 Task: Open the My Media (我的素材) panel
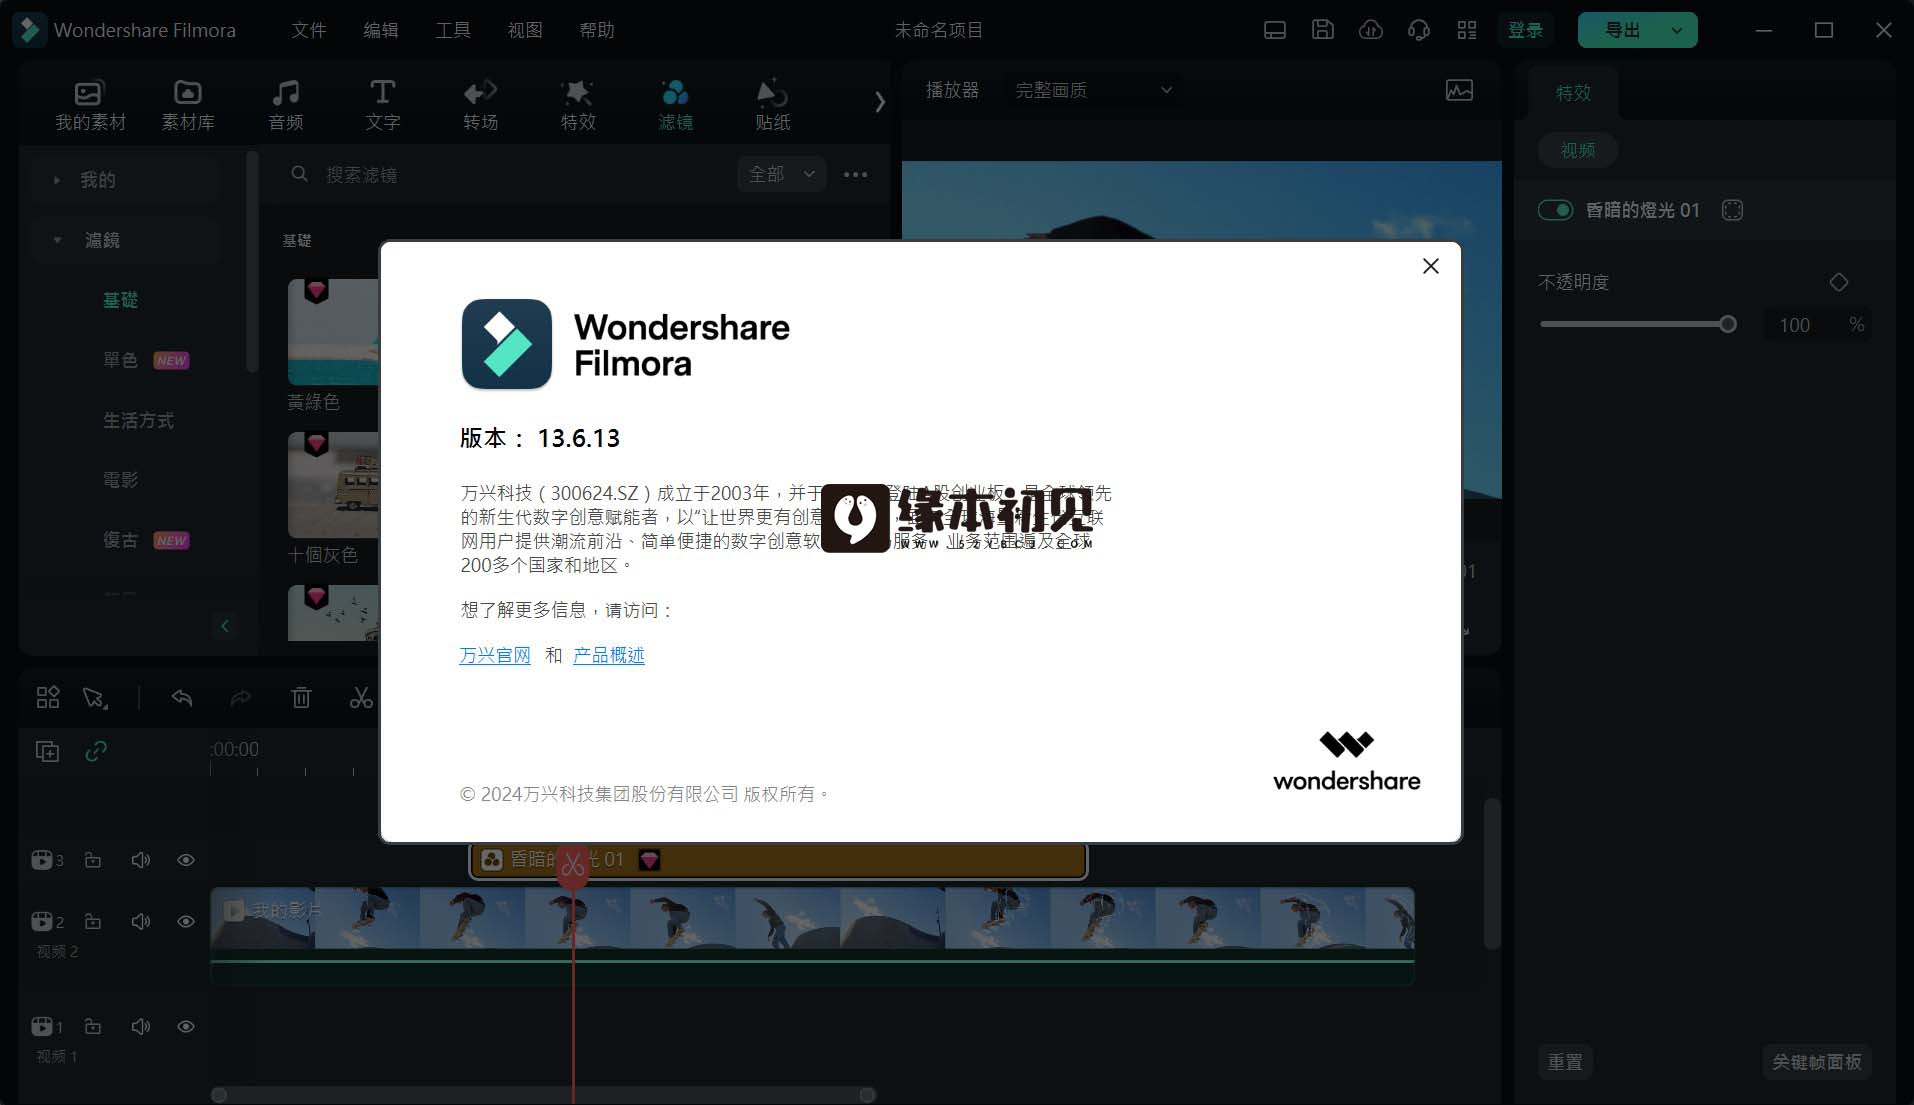[x=90, y=105]
